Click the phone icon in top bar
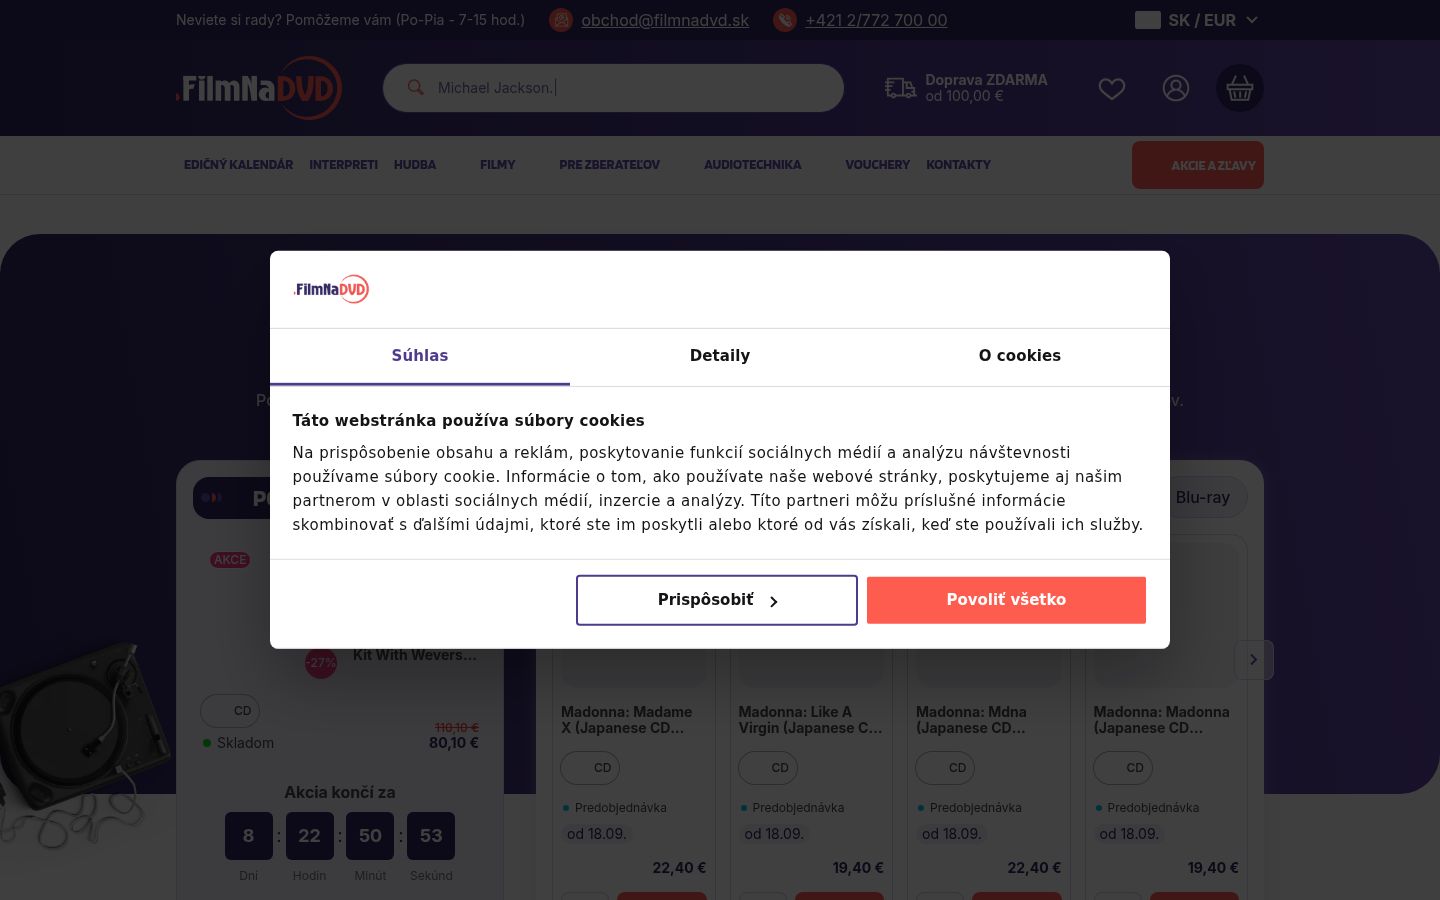The height and width of the screenshot is (900, 1440). point(785,20)
